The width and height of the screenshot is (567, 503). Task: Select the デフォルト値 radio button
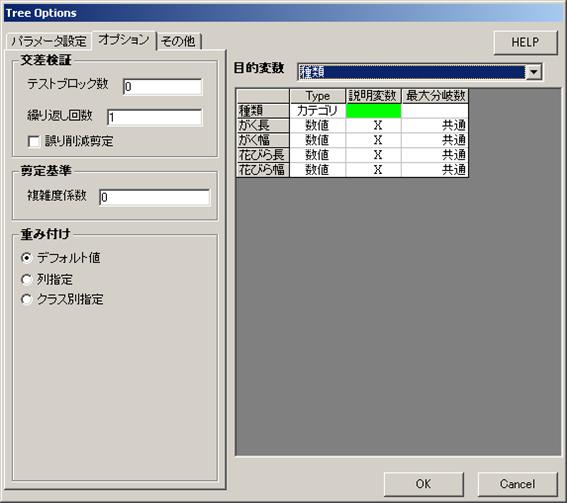[x=26, y=258]
